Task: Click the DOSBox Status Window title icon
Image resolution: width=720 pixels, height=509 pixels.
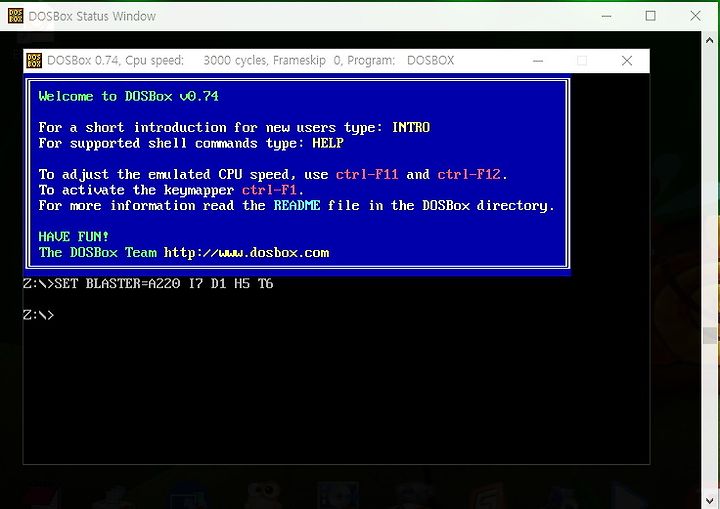Action: point(16,16)
